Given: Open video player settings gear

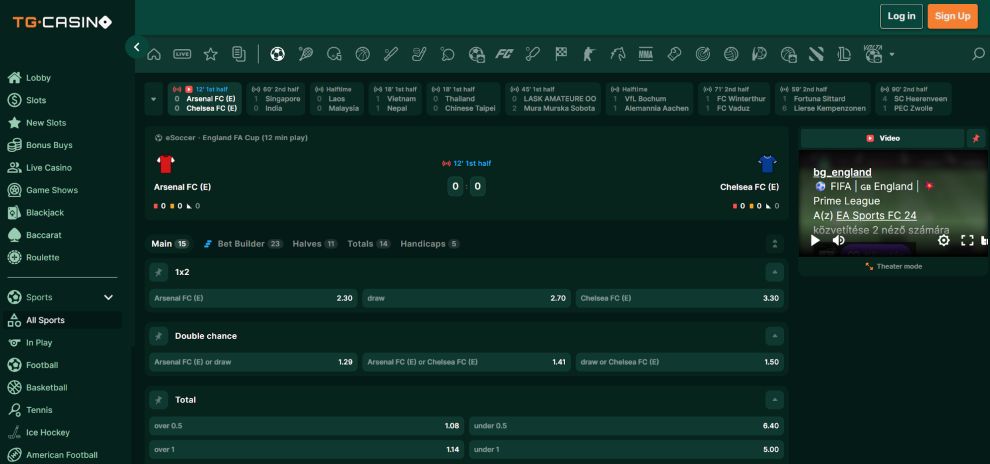Looking at the screenshot, I should click(943, 240).
